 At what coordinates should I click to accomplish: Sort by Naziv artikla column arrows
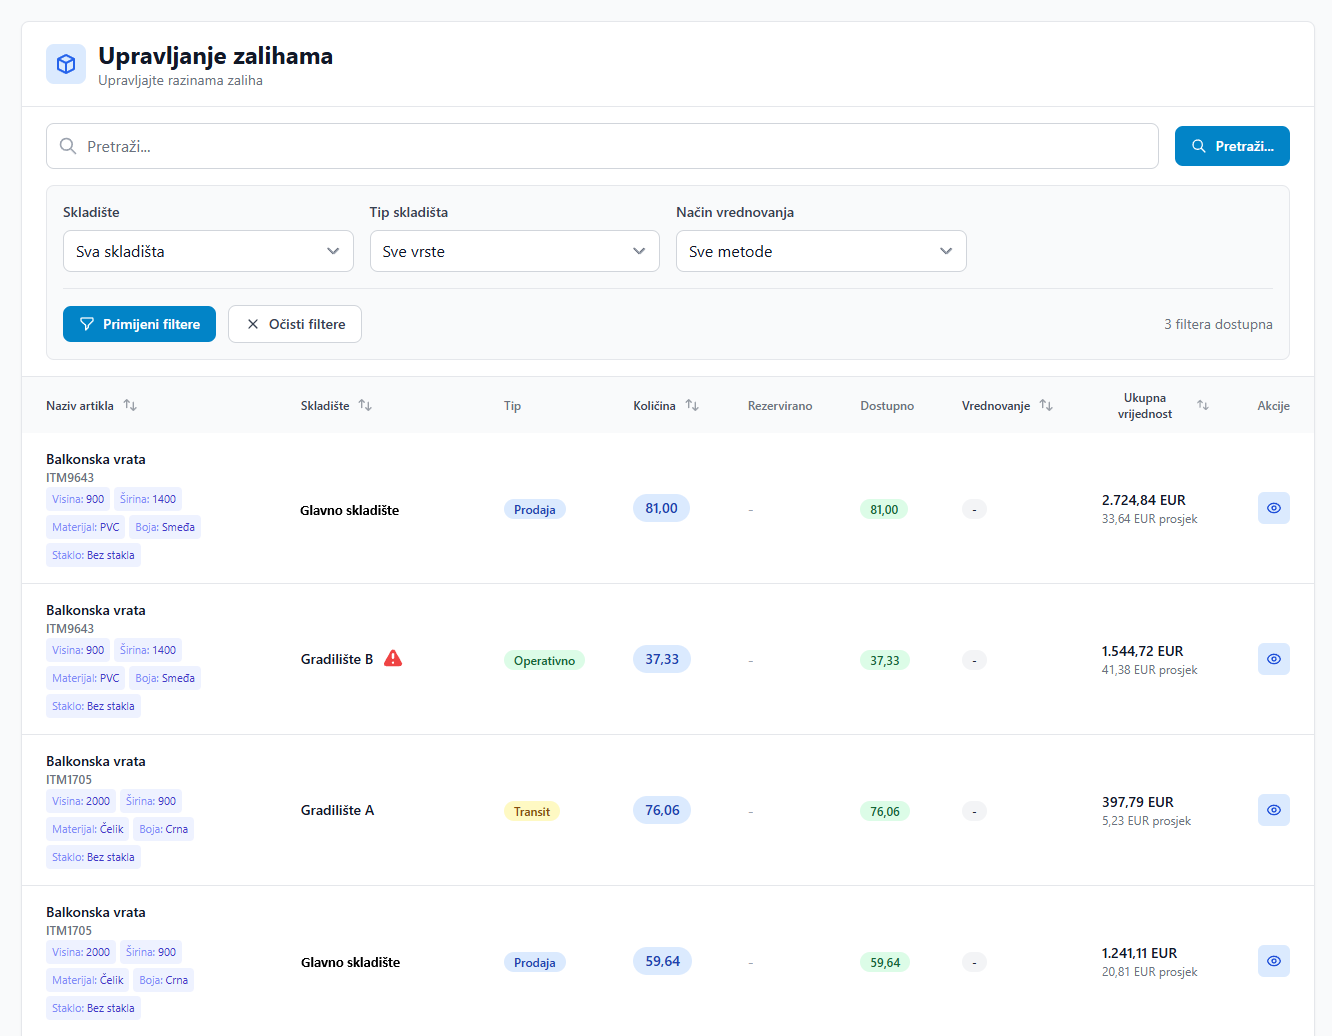pos(130,405)
